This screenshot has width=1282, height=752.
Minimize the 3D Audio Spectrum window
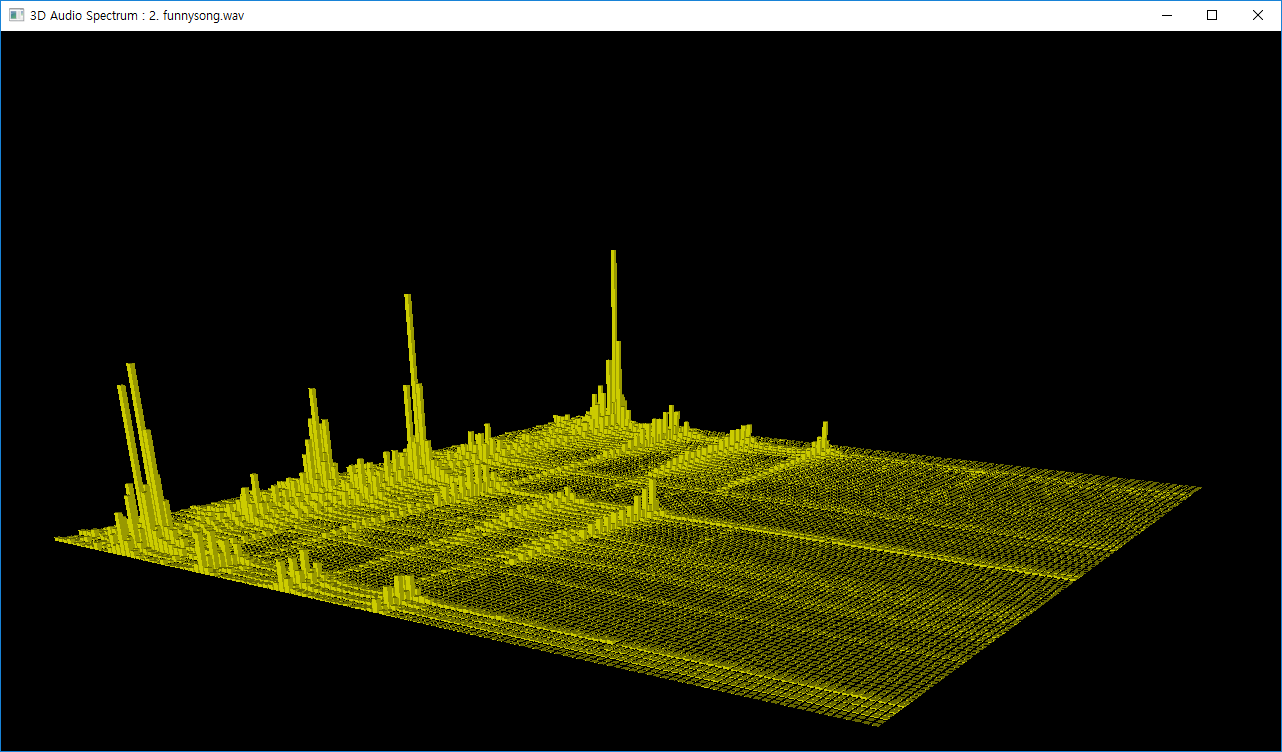[x=1166, y=15]
